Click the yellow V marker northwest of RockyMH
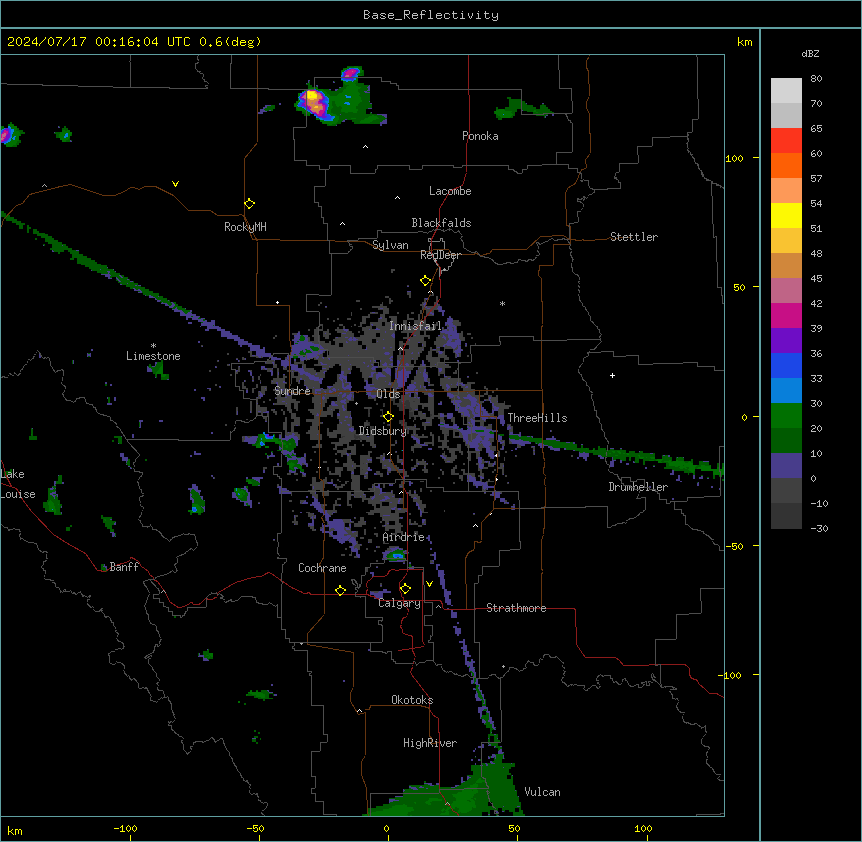 tap(175, 184)
